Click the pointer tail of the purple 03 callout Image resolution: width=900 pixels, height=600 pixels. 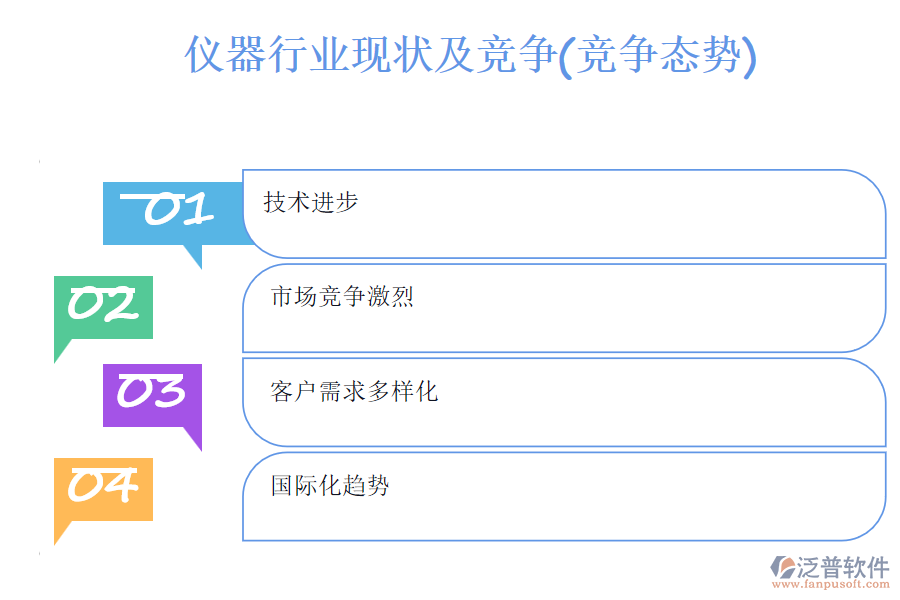point(193,438)
